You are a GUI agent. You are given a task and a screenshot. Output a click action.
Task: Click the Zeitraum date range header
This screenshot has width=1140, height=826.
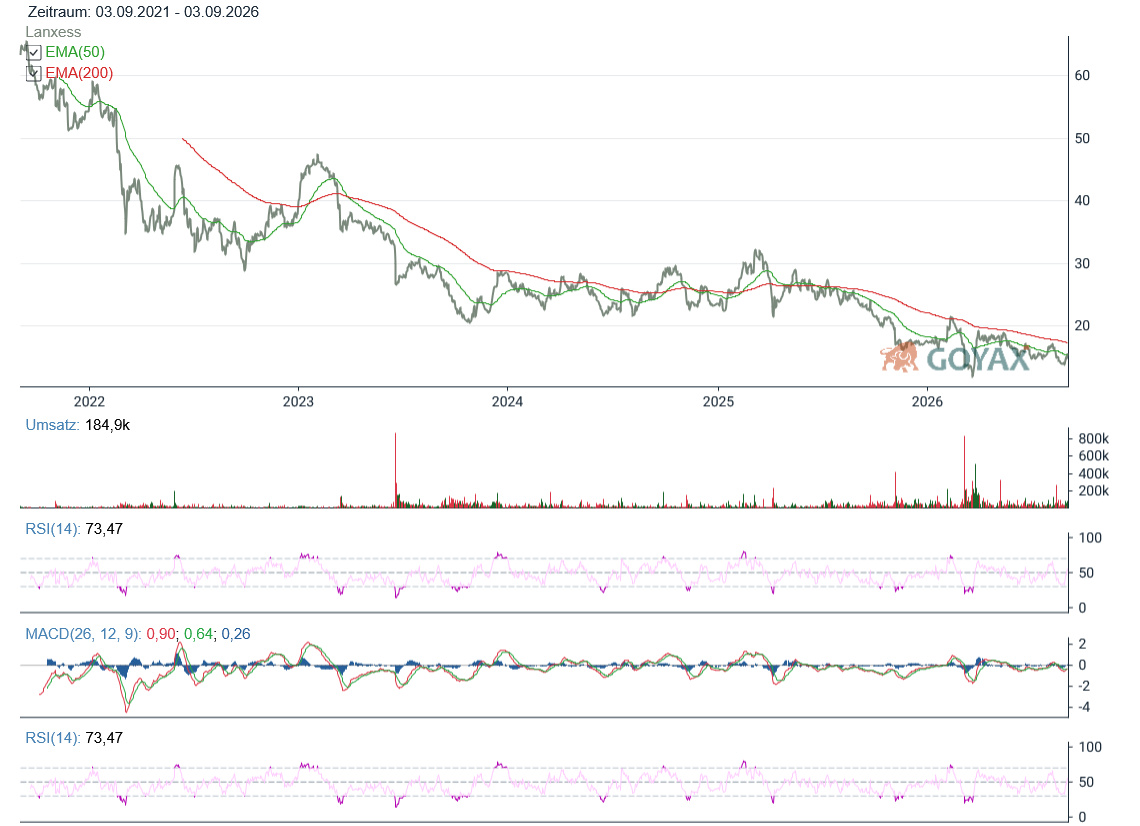pos(143,12)
